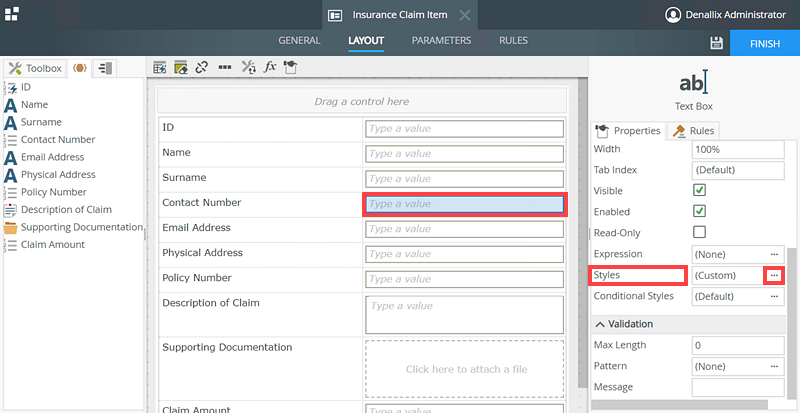Click the Supporting Documentation attach file area
This screenshot has width=800, height=413.
pyautogui.click(x=465, y=369)
